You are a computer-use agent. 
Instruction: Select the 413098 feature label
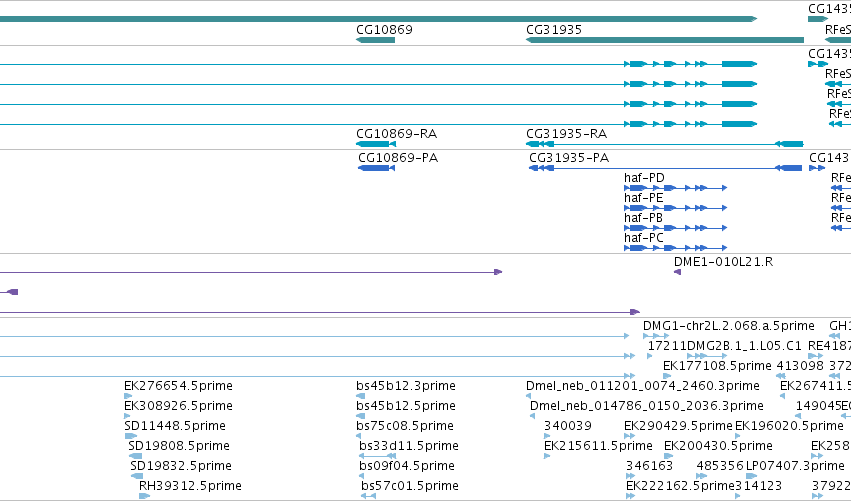(x=800, y=366)
